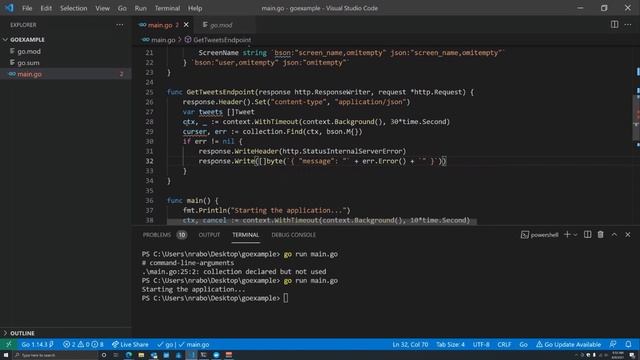Open Explorer more actions ellipsis
Screen dimensions: 640x360
119,25
